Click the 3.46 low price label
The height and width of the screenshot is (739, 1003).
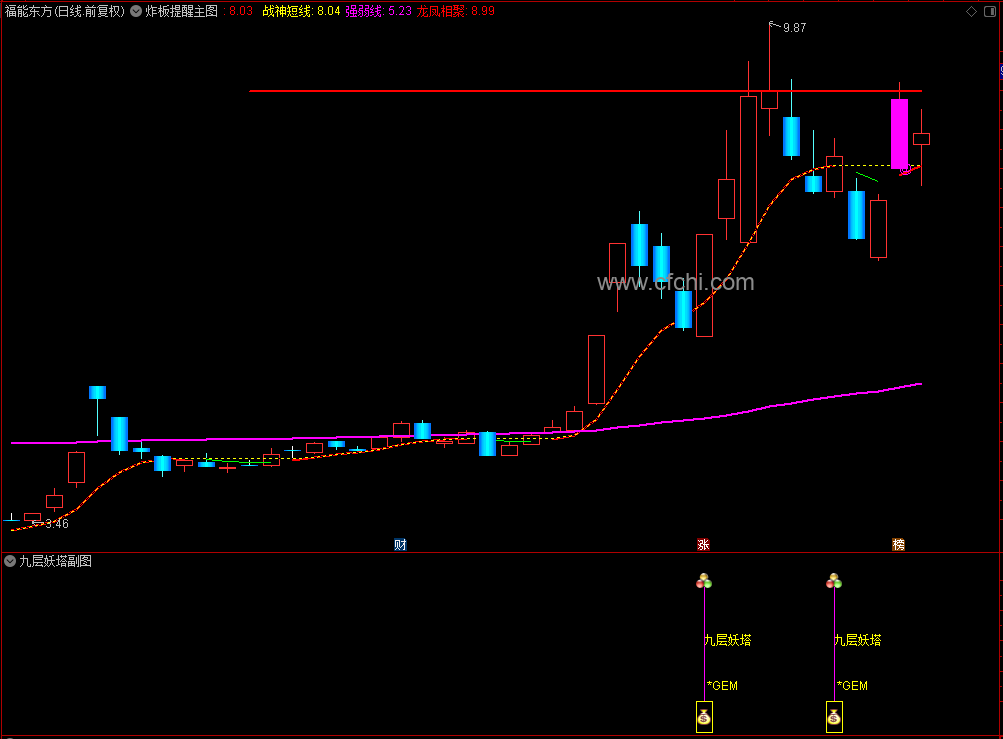click(x=57, y=524)
